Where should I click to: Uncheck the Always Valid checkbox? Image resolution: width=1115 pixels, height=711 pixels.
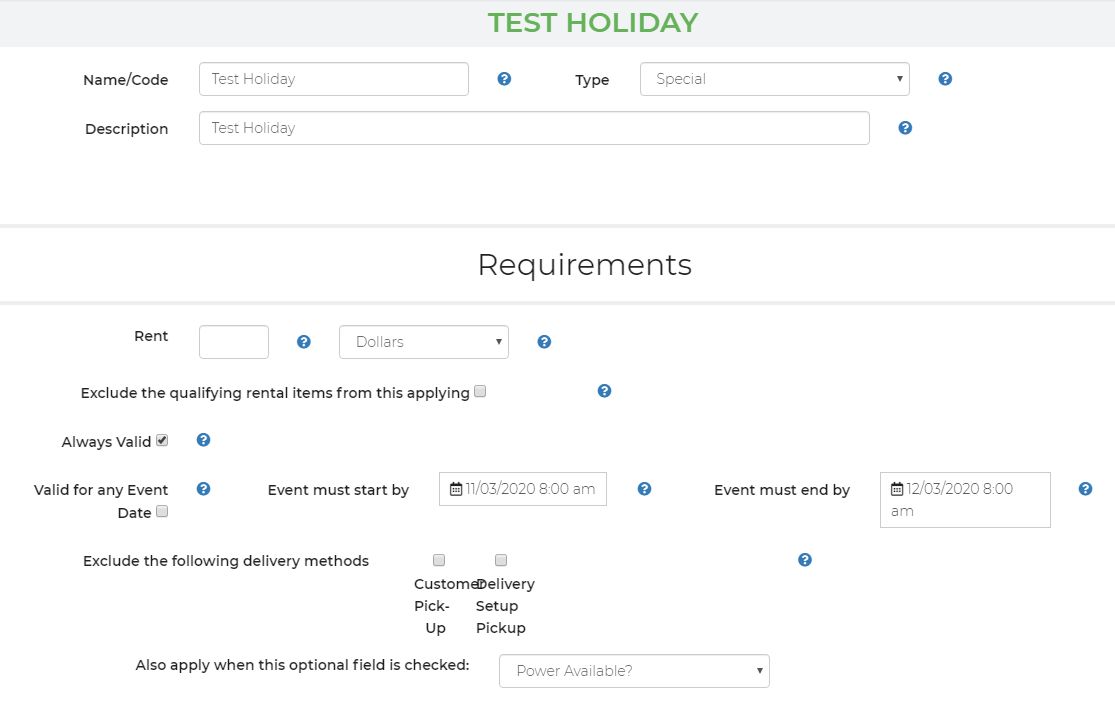pyautogui.click(x=162, y=440)
